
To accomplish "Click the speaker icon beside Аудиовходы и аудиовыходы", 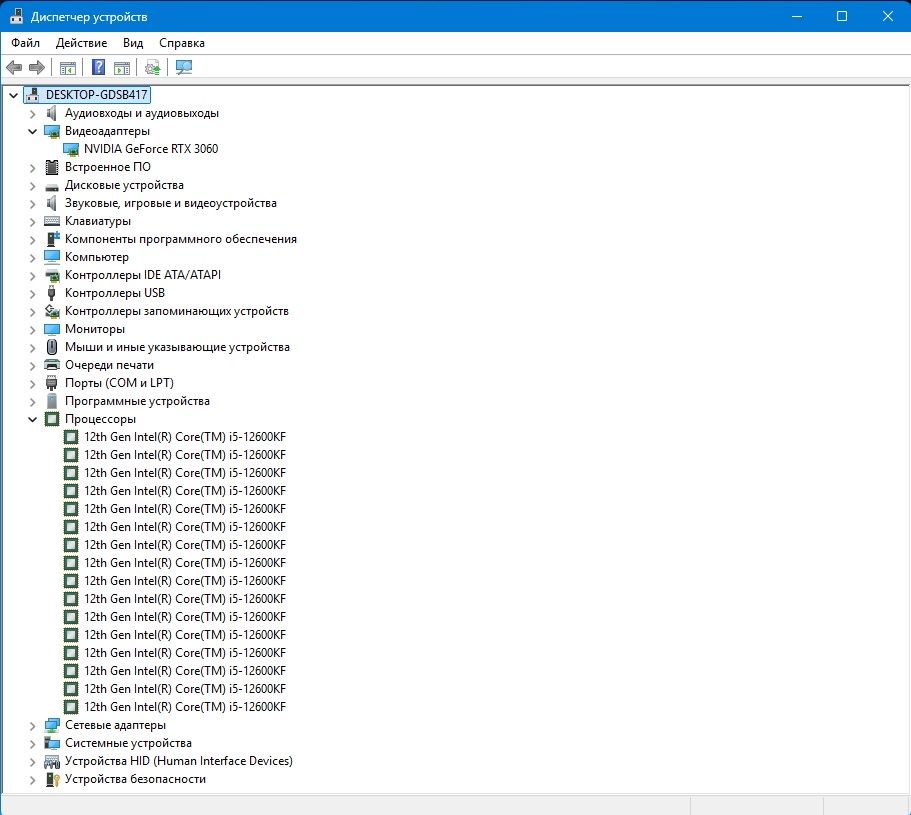I will click(x=52, y=113).
